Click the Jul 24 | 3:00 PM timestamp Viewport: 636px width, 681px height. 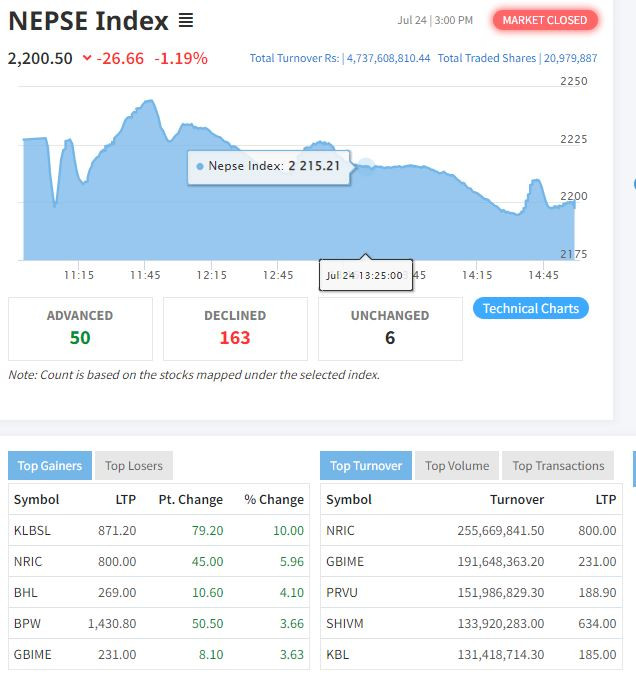[435, 20]
